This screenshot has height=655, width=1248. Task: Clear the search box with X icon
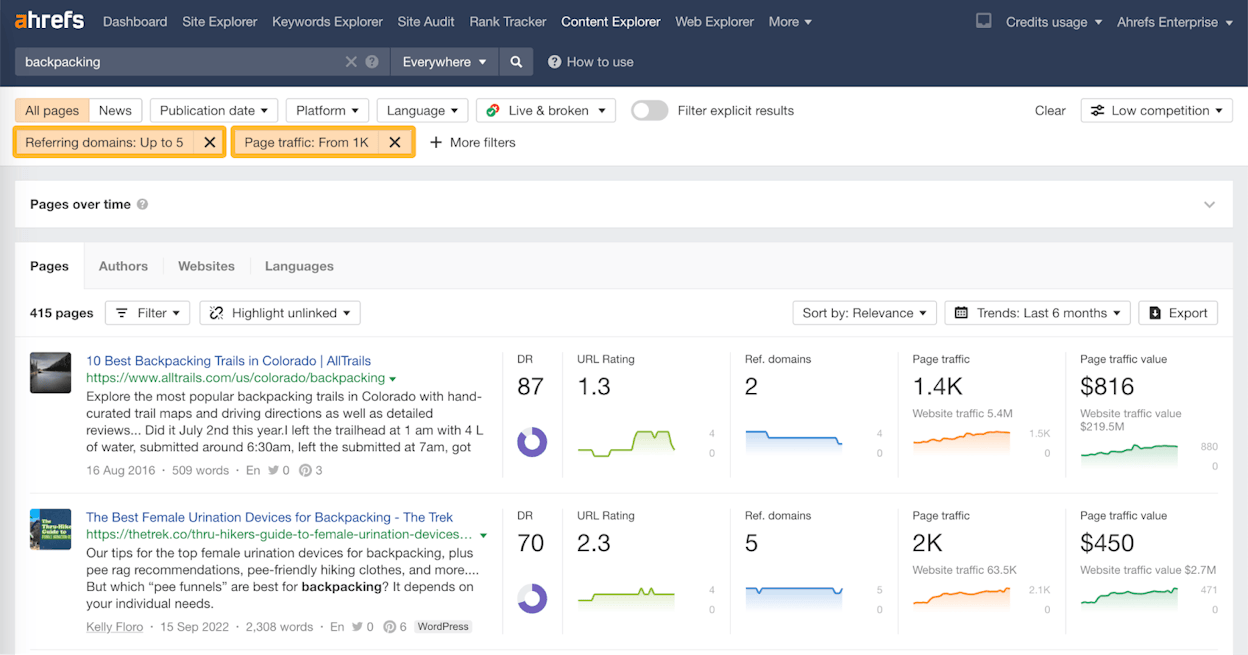[x=351, y=62]
